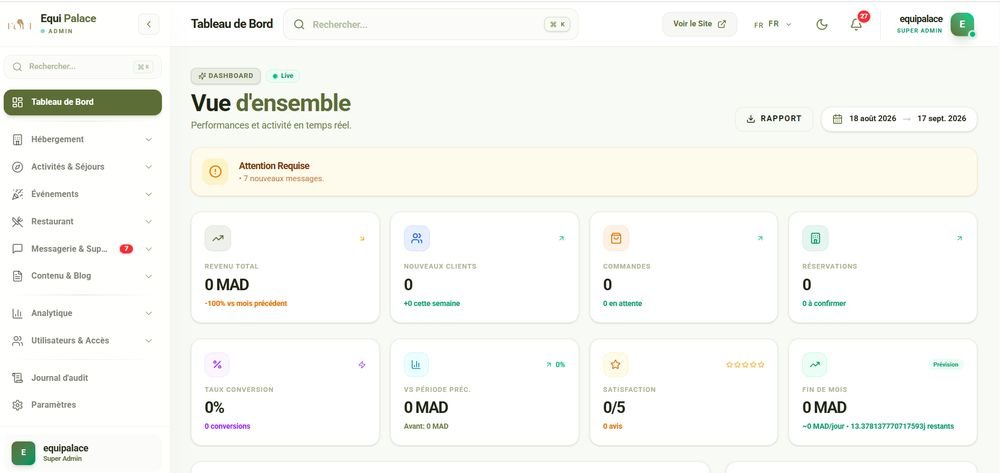Click the Taux Conversion percent icon
This screenshot has height=473, width=1000.
(x=217, y=365)
